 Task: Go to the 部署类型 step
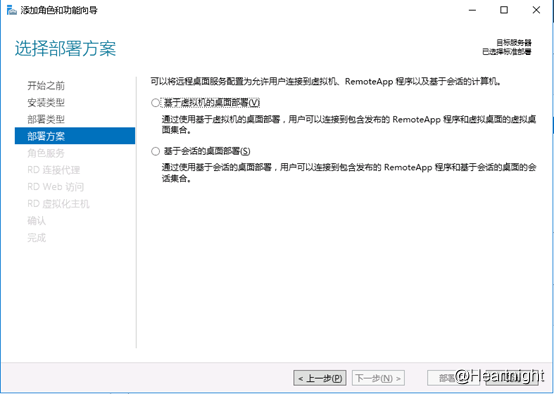pos(46,119)
